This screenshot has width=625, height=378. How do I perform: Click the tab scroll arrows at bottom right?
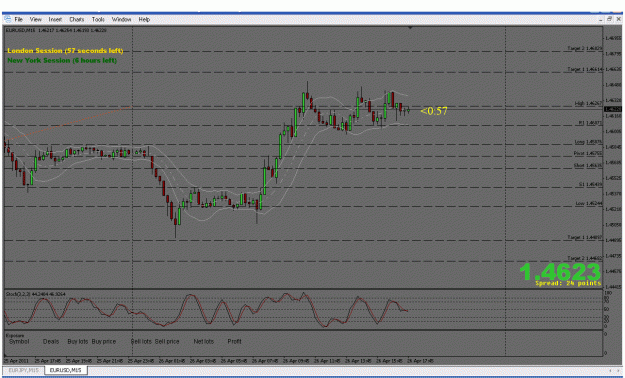pos(614,370)
